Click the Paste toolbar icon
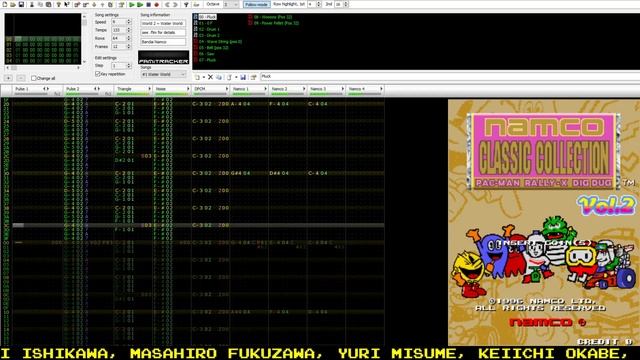This screenshot has width=640, height=360. click(x=48, y=4)
